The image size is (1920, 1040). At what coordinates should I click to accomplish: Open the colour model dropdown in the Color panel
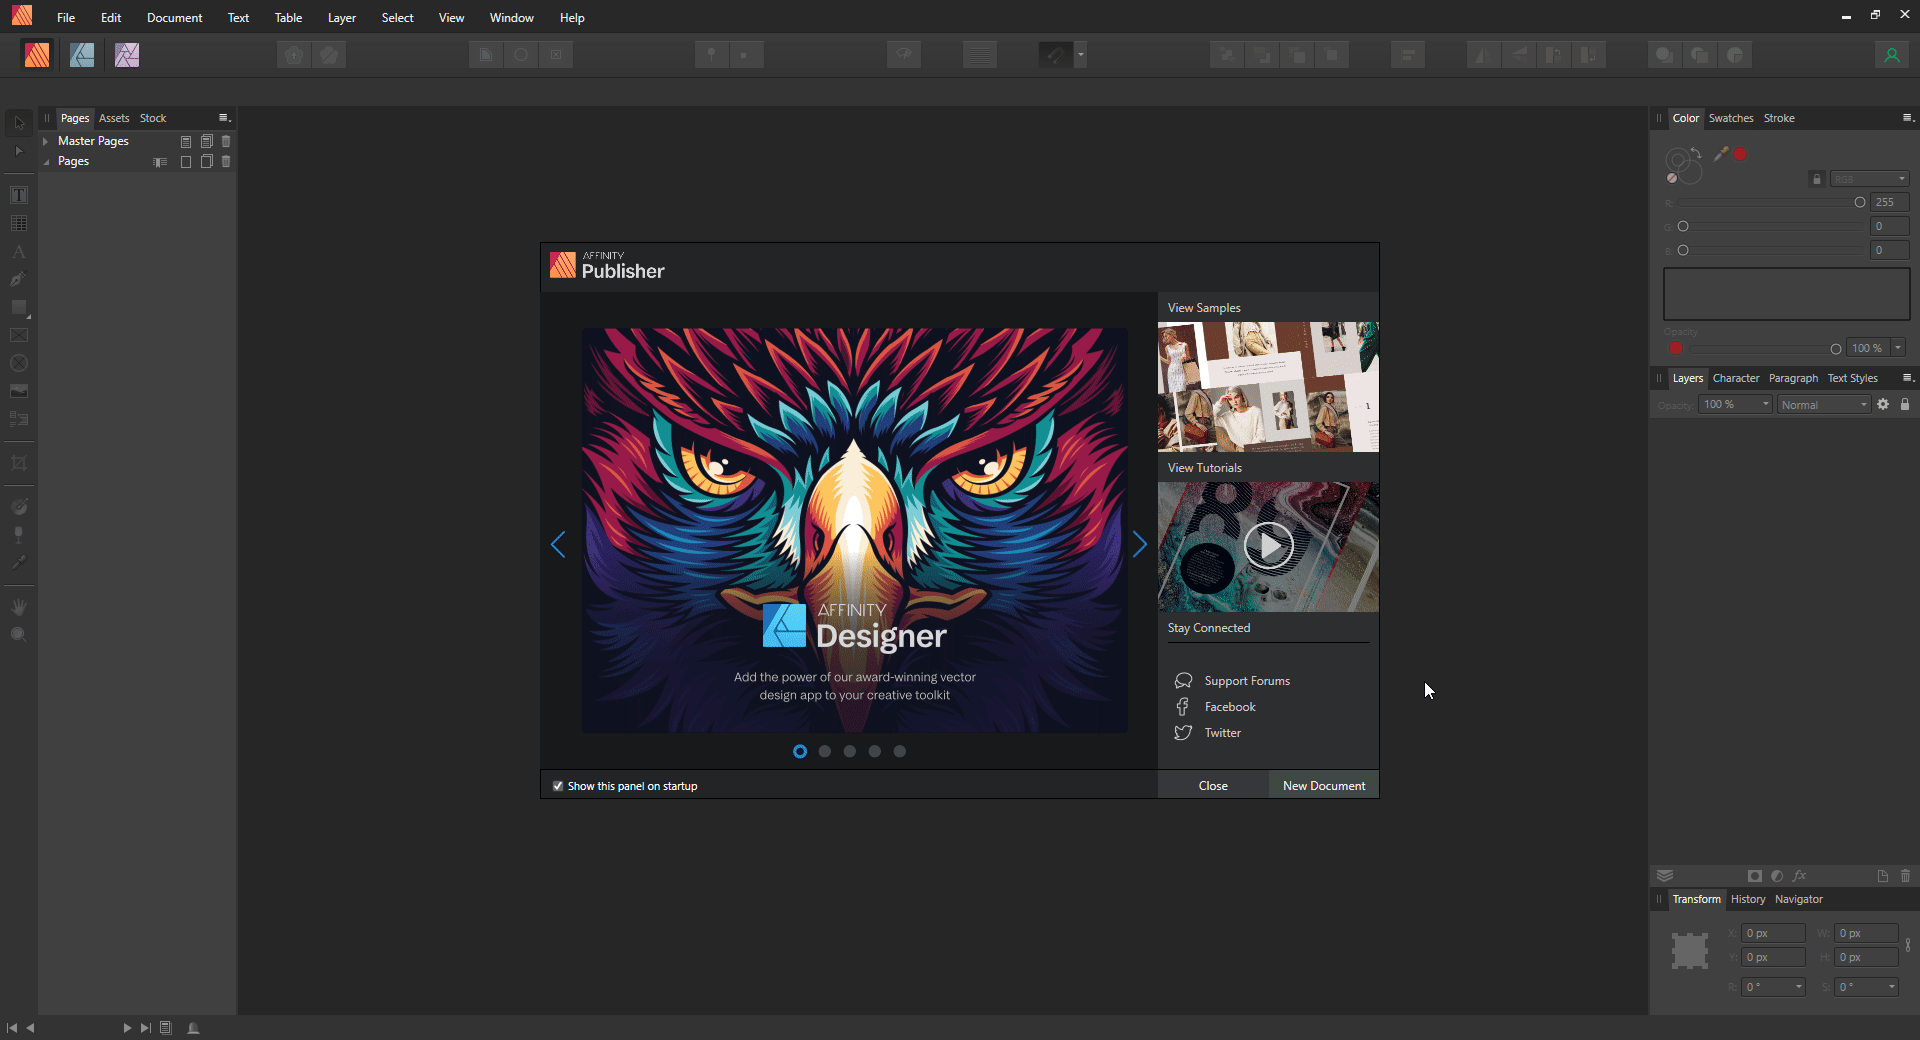coord(1868,178)
